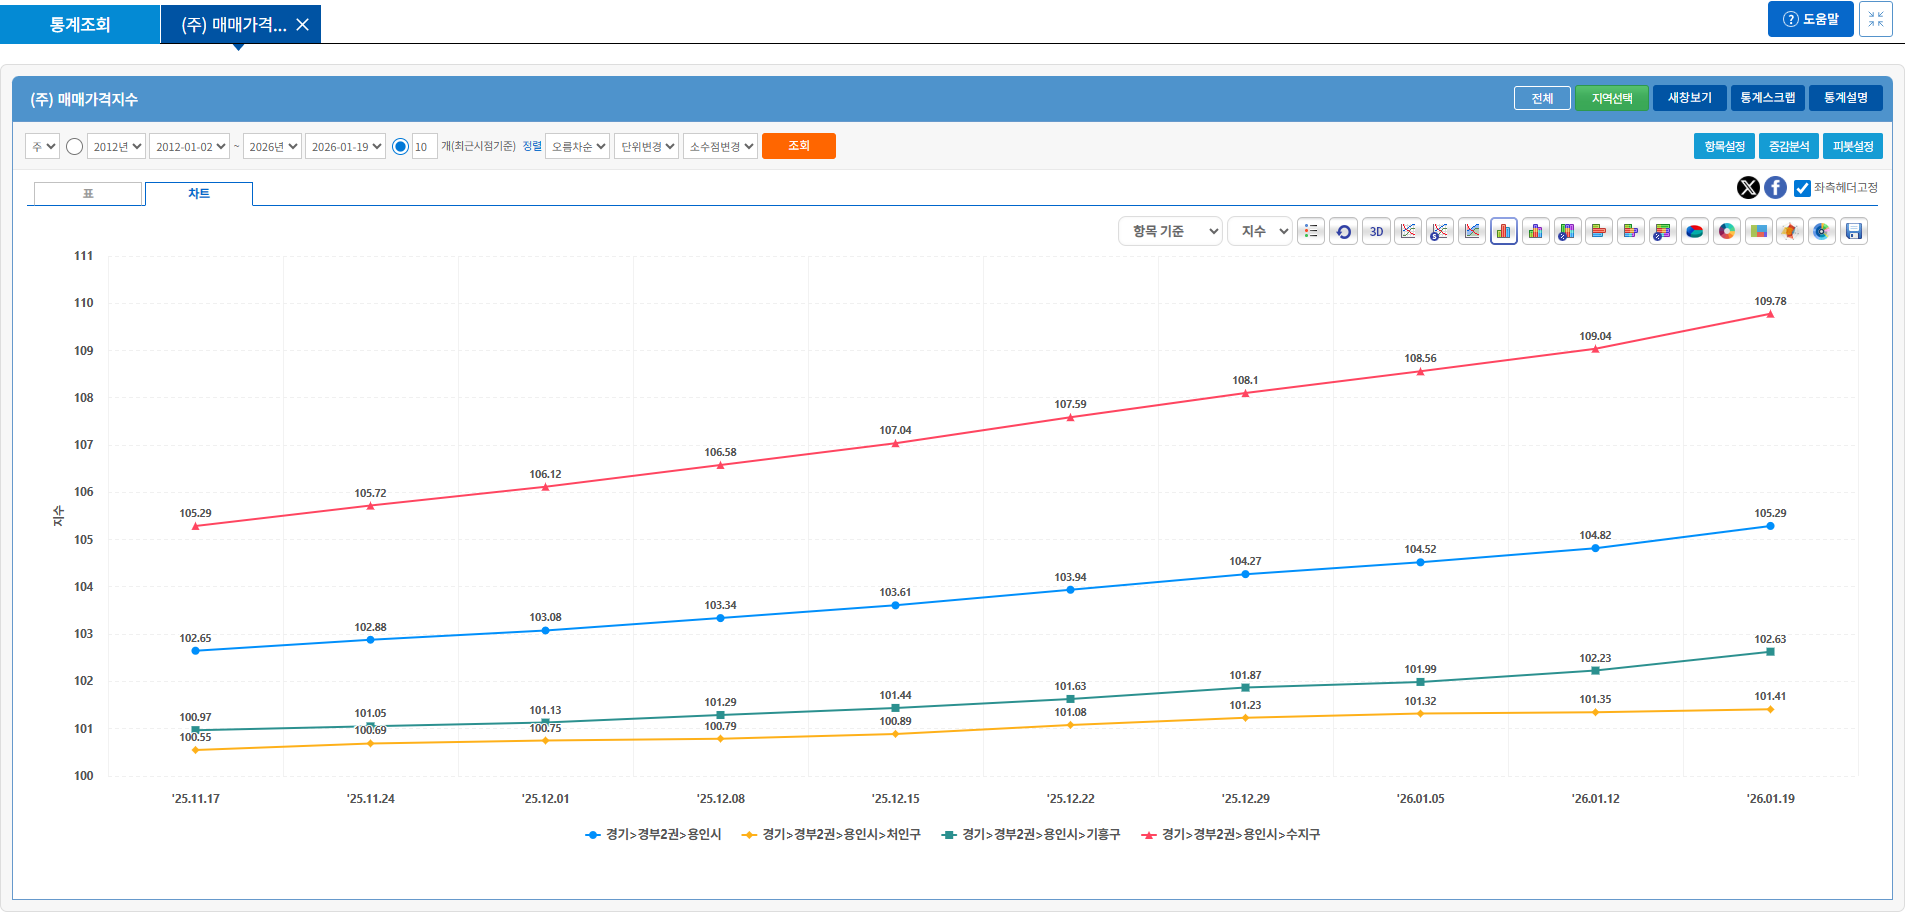
Task: Click the 통계설명 button
Action: [1846, 98]
